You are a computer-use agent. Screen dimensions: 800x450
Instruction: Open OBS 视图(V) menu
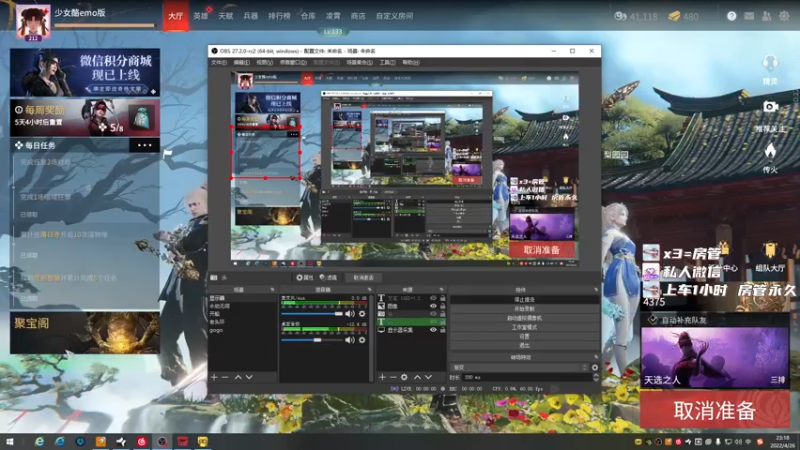(x=264, y=63)
